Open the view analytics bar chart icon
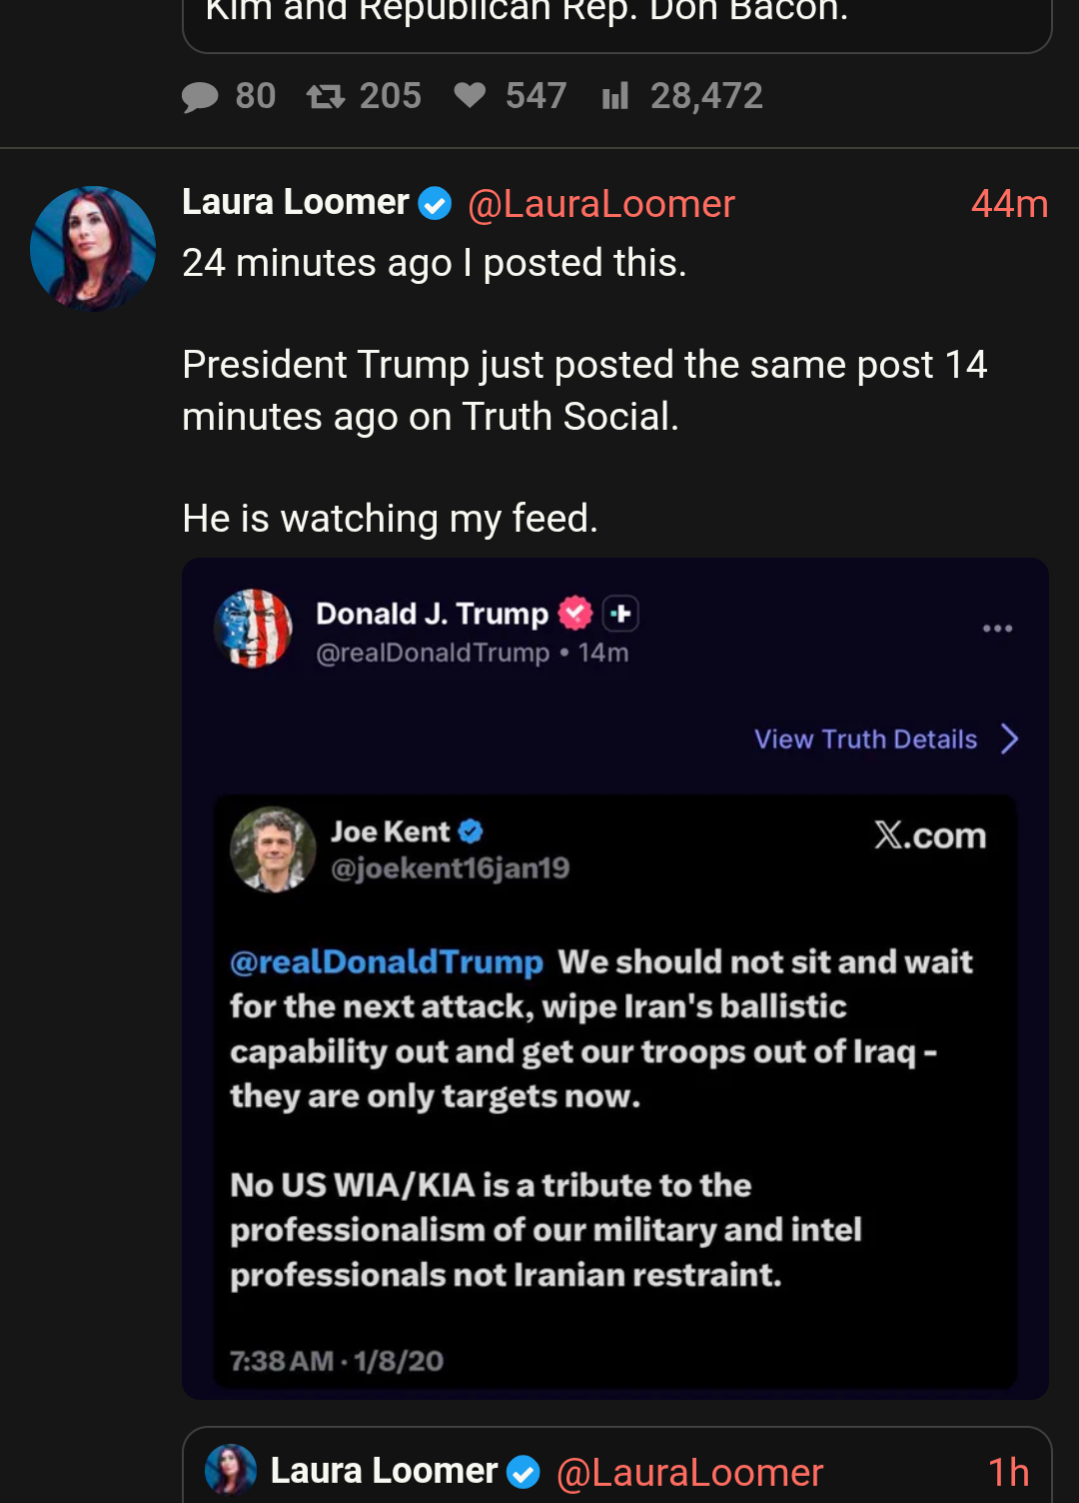The image size is (1079, 1503). pyautogui.click(x=615, y=96)
